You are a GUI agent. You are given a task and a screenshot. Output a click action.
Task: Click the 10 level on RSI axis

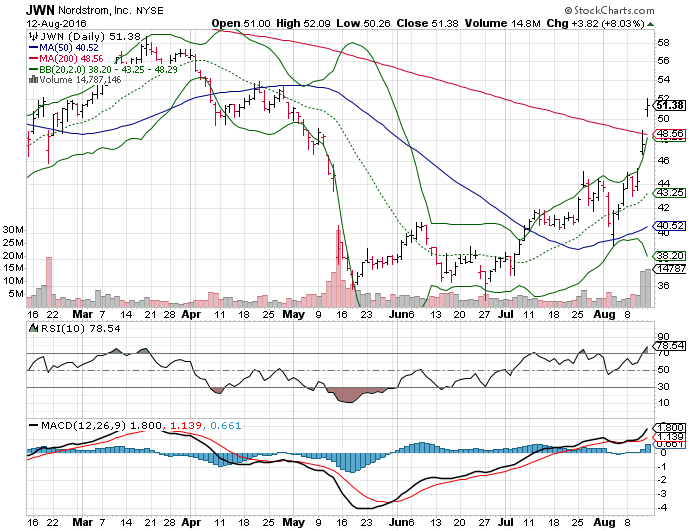tap(663, 403)
